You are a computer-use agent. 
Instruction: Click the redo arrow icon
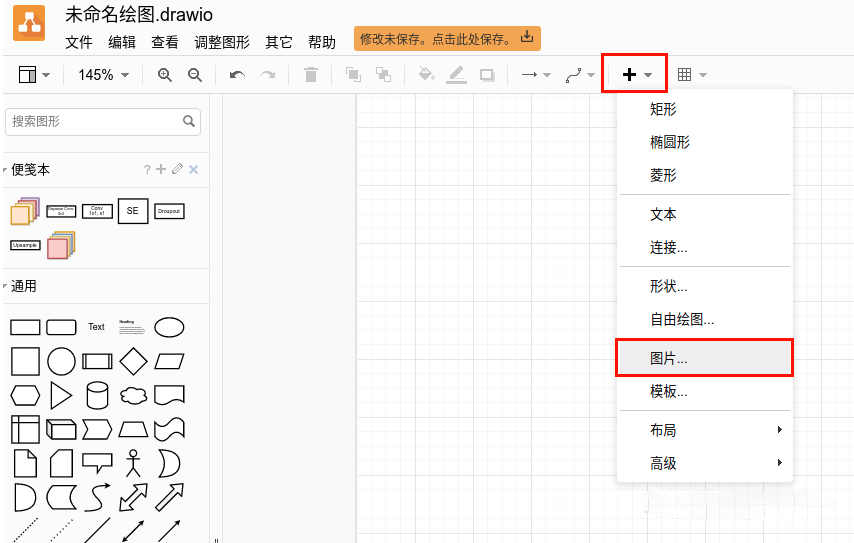(x=267, y=75)
